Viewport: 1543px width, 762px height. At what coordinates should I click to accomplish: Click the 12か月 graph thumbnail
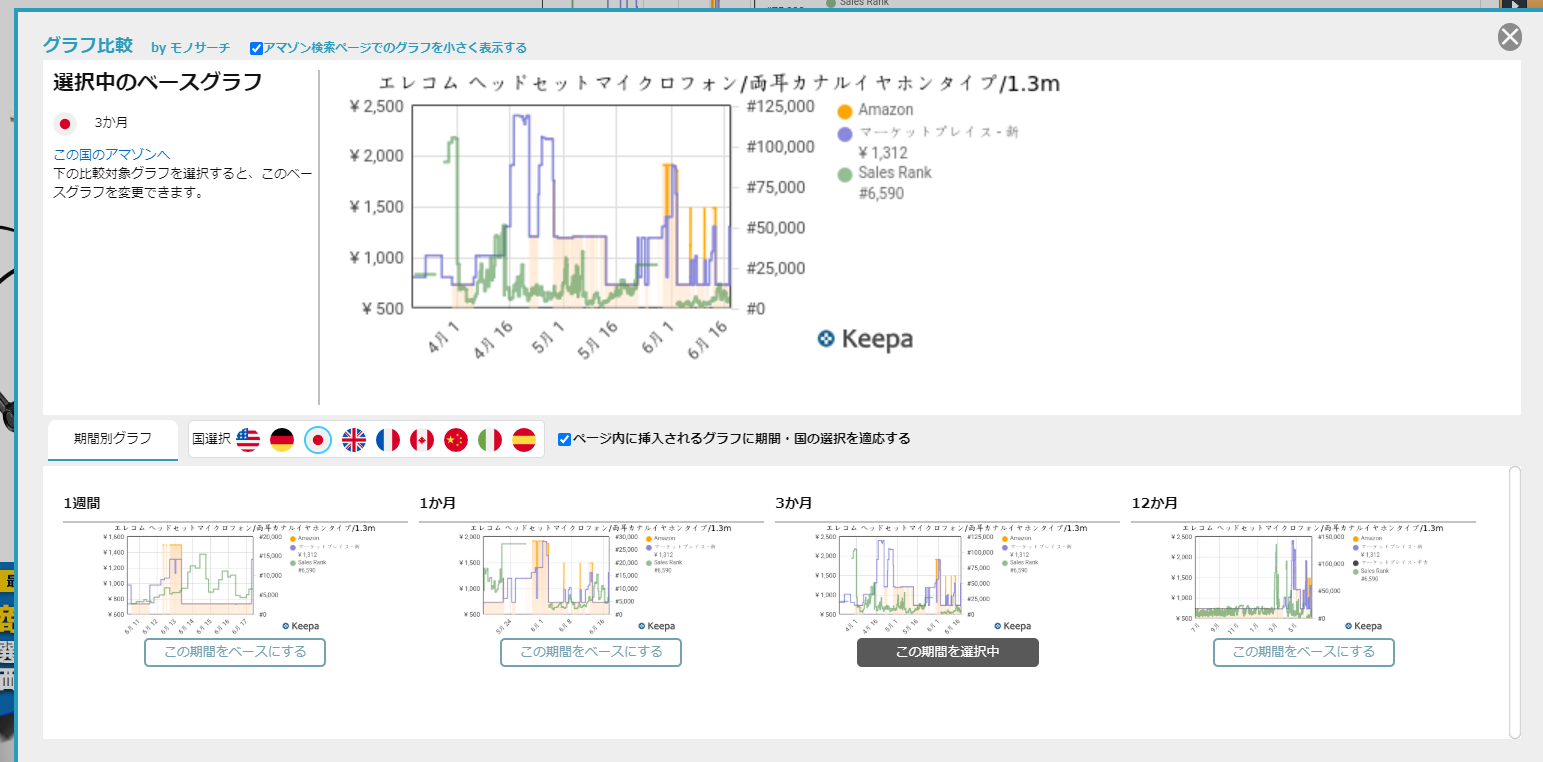pyautogui.click(x=1304, y=577)
